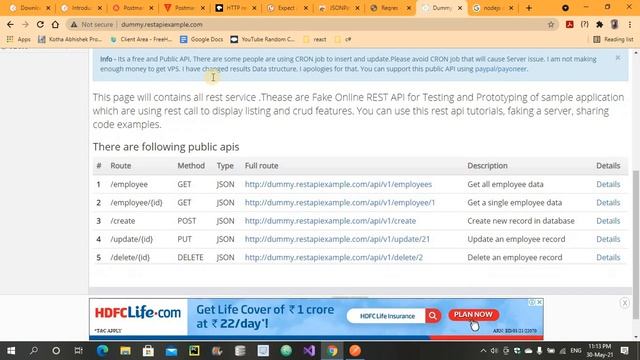Viewport: 640px width, 360px height.
Task: Open the taskbar clock and date
Action: click(600, 351)
